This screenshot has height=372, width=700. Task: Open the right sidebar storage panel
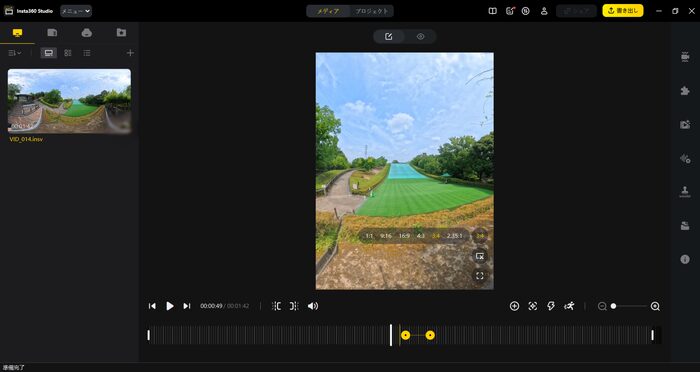tap(685, 226)
